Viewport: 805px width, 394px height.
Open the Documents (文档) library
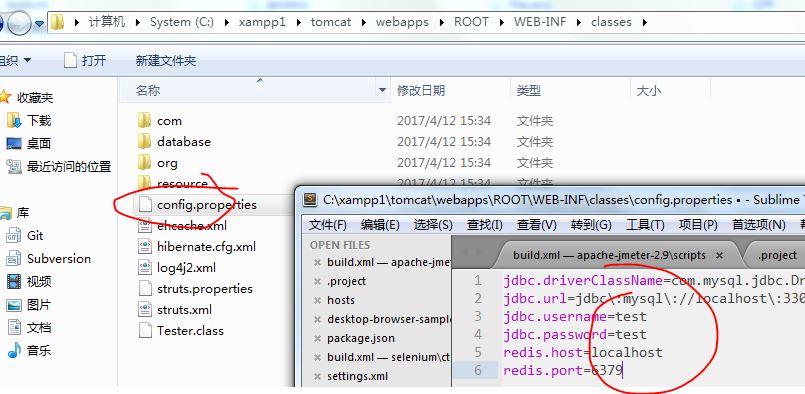tap(29, 328)
